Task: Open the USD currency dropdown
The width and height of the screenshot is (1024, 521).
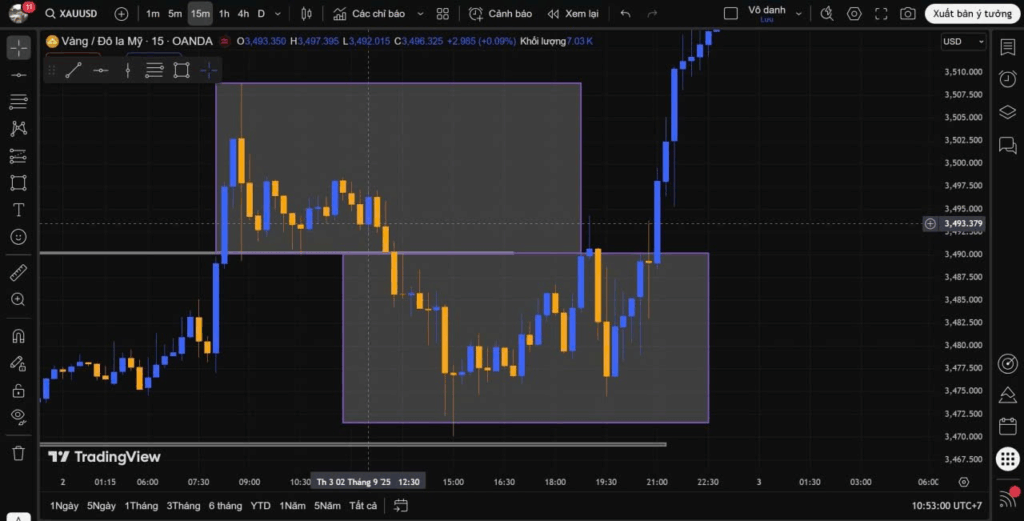Action: [963, 42]
